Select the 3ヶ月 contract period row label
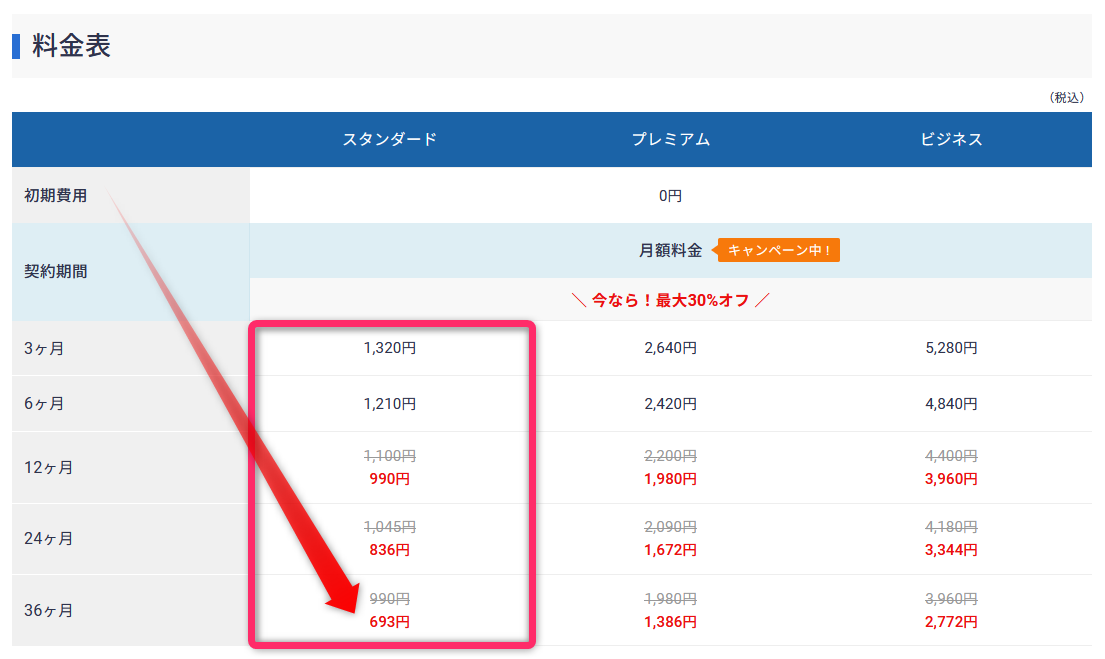This screenshot has height=659, width=1105. coord(44,349)
